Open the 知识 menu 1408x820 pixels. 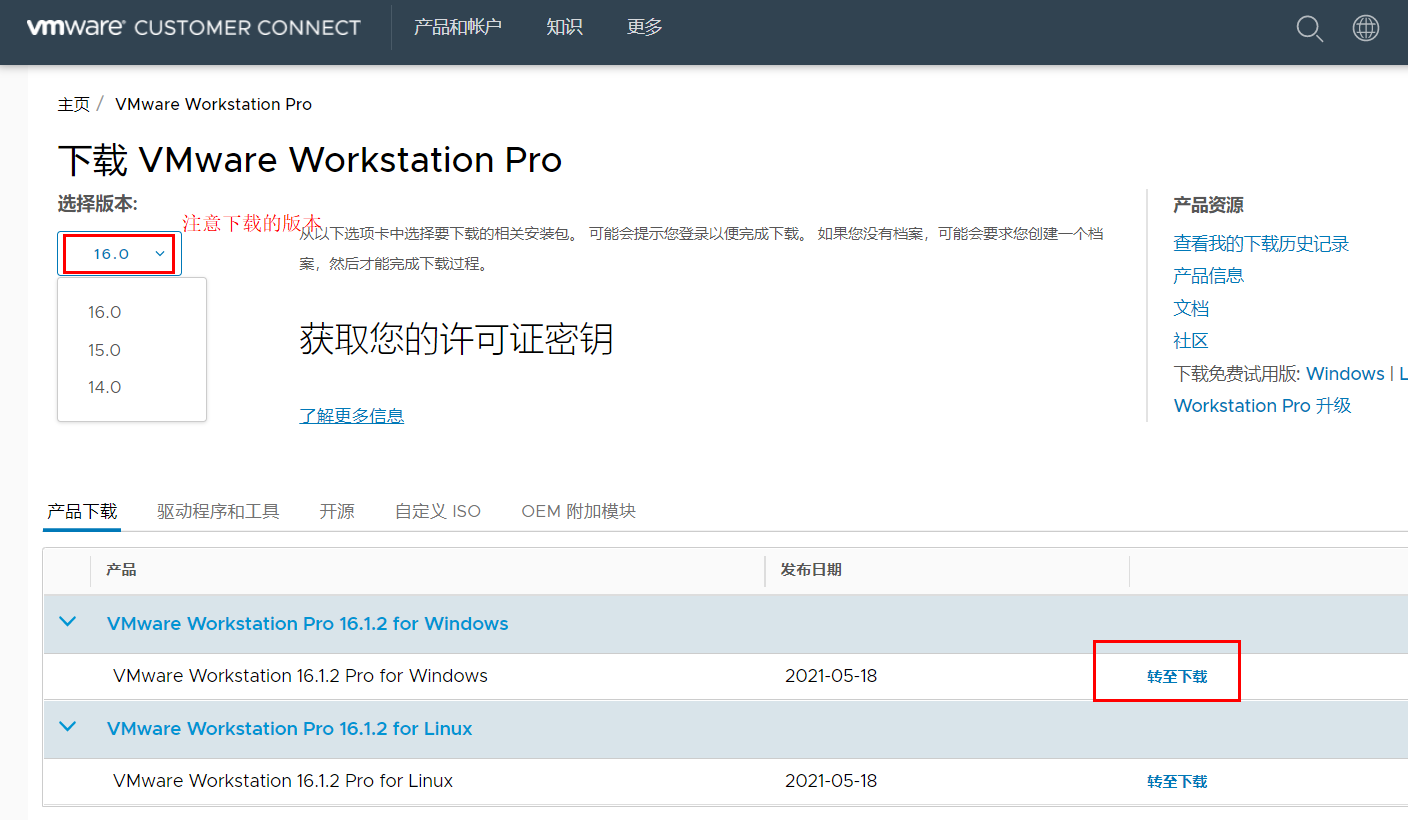click(x=564, y=27)
